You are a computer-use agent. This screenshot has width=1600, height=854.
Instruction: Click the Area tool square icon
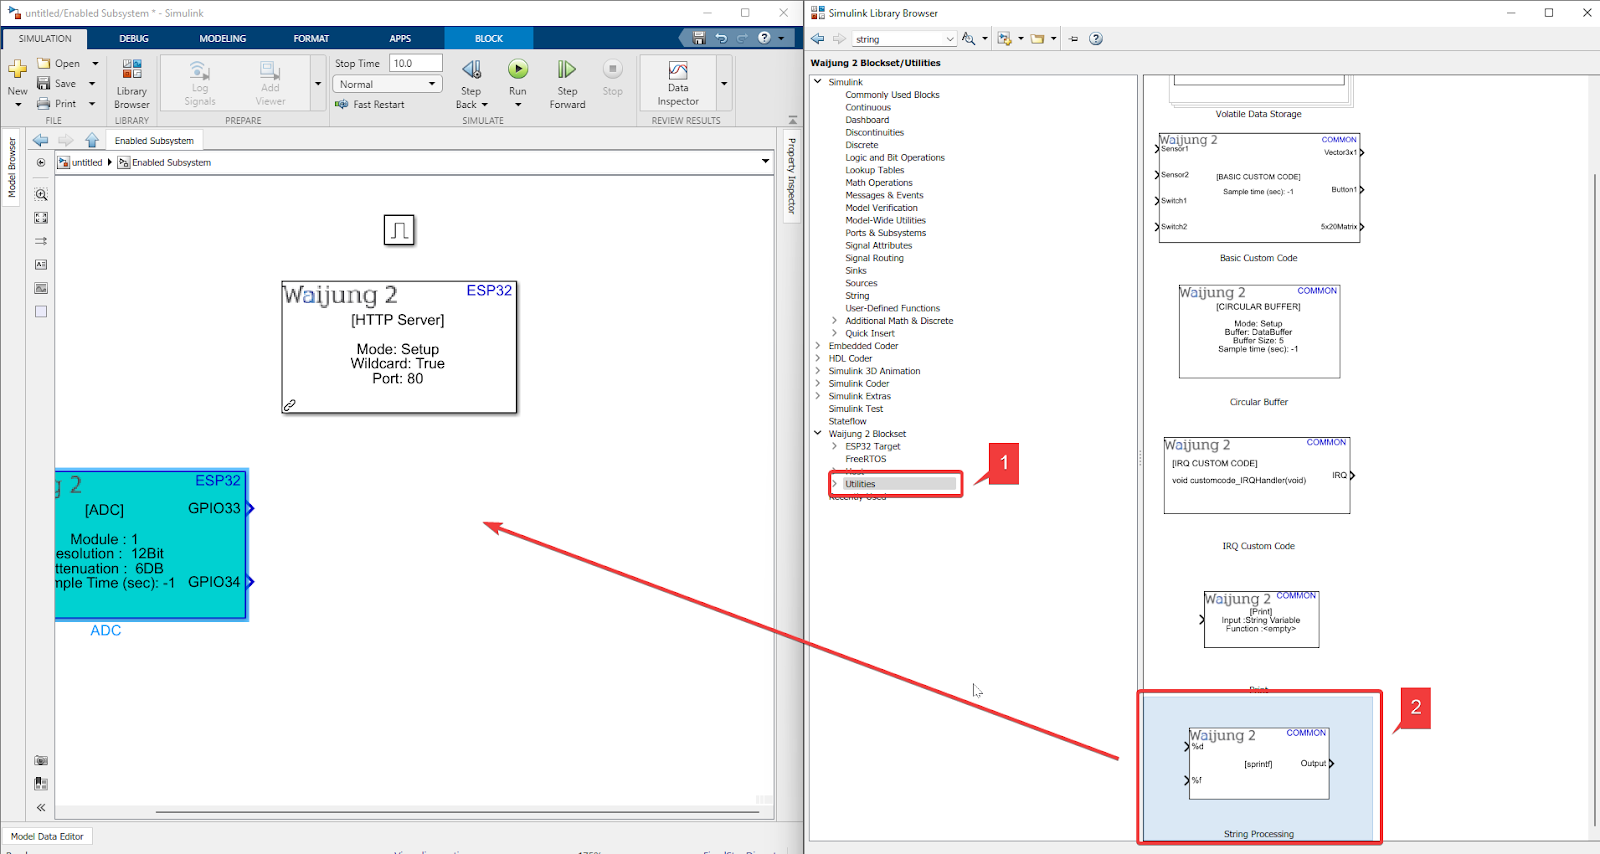click(x=41, y=311)
